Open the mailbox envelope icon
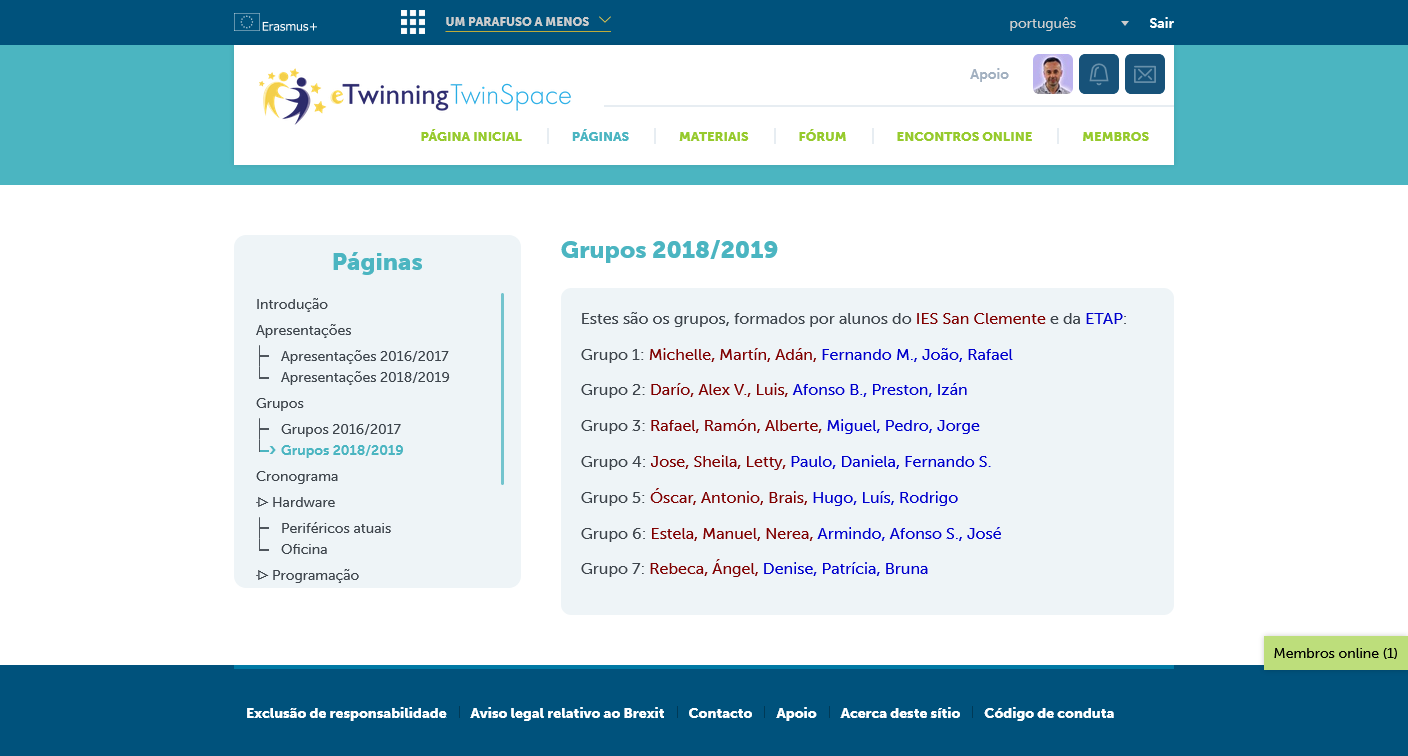Screen dimensions: 1408x756 1145,74
